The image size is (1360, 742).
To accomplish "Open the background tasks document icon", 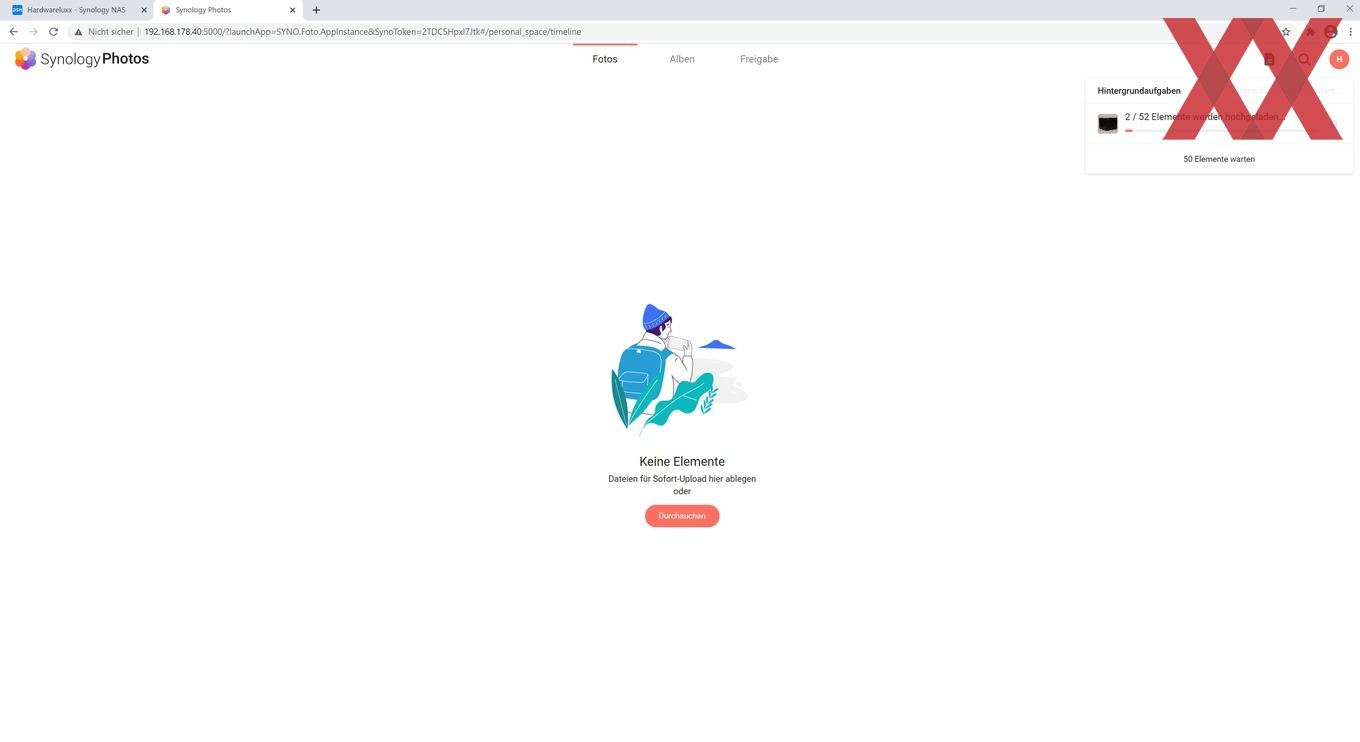I will click(x=1269, y=59).
